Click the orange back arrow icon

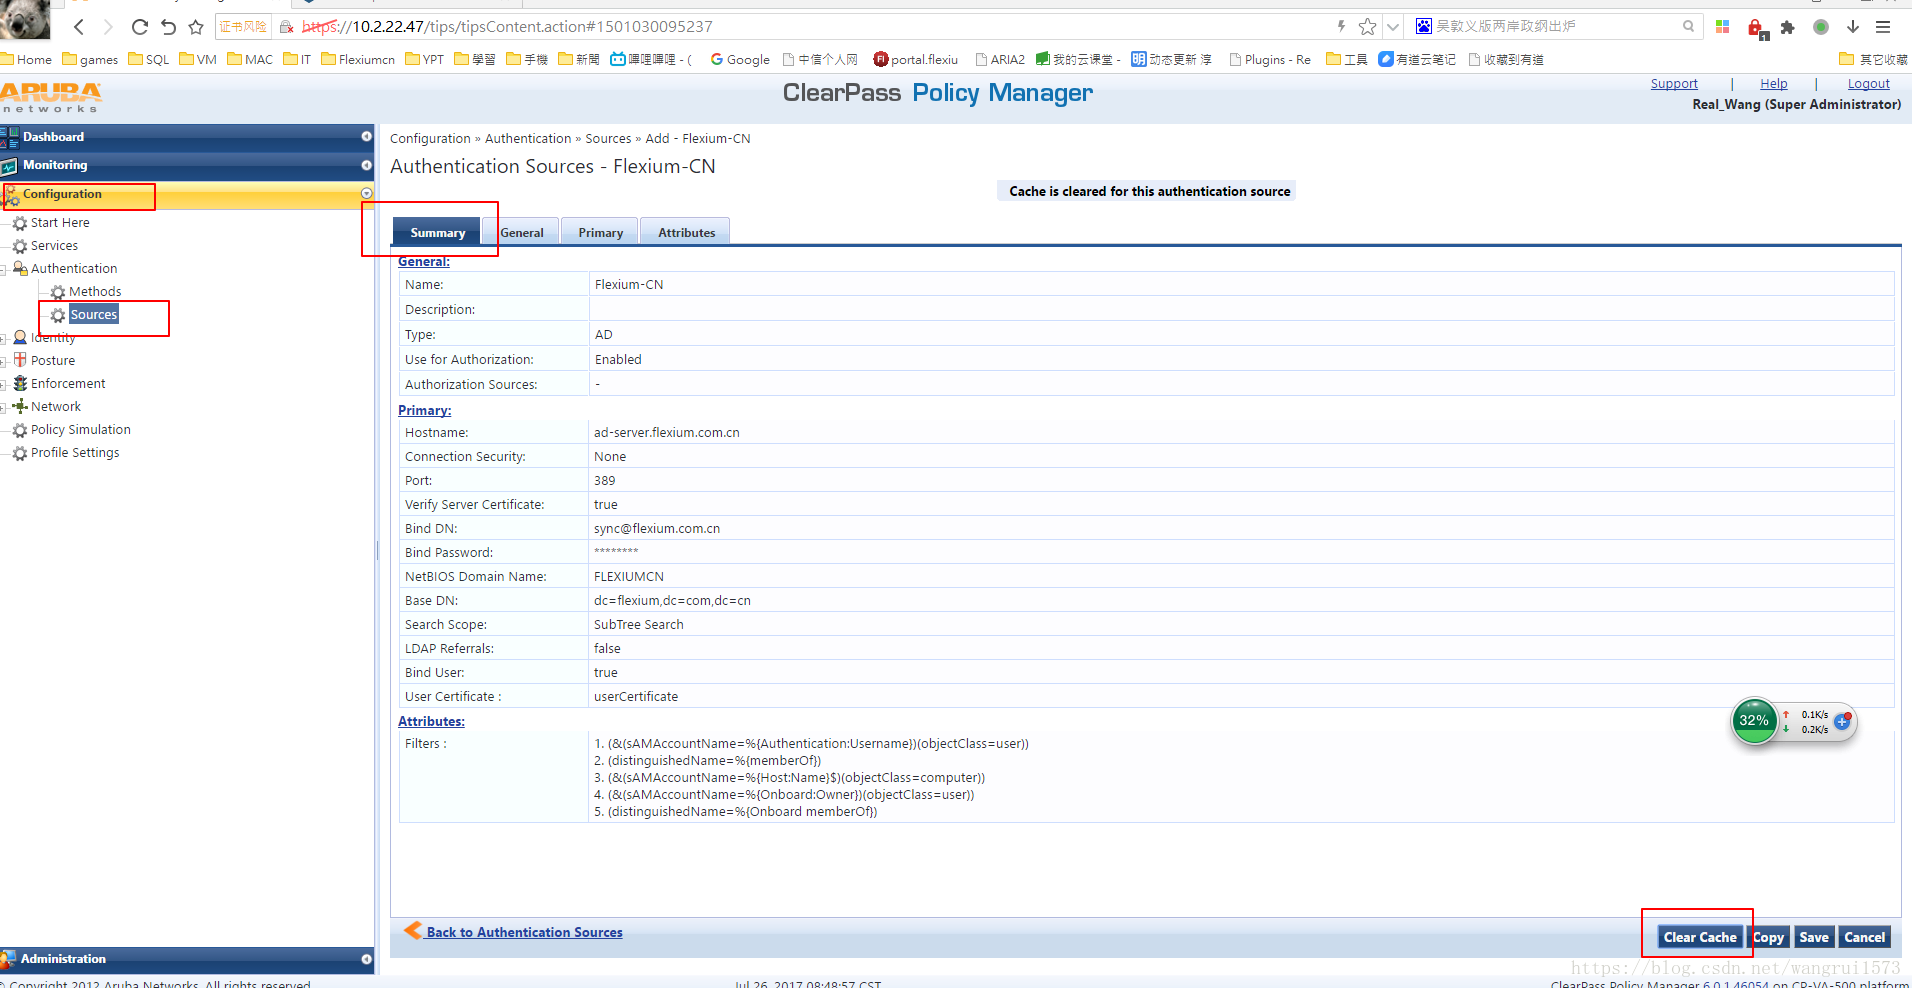[x=413, y=931]
